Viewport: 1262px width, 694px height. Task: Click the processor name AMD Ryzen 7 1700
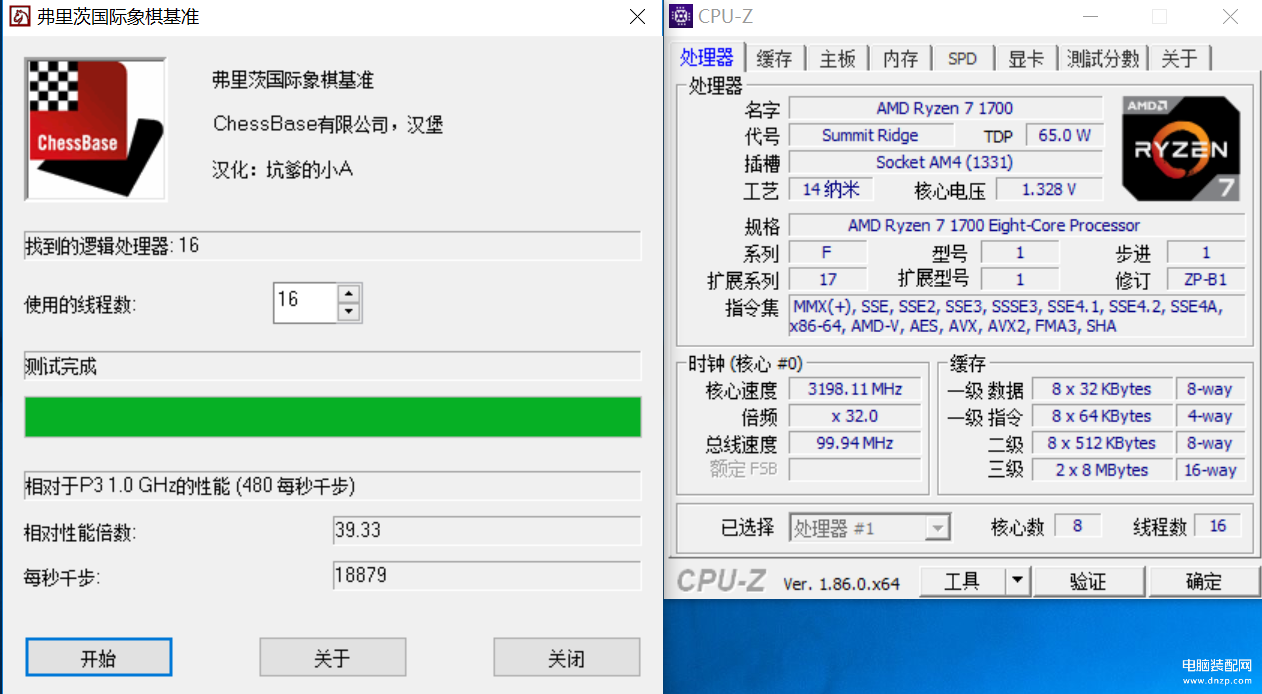pos(945,108)
